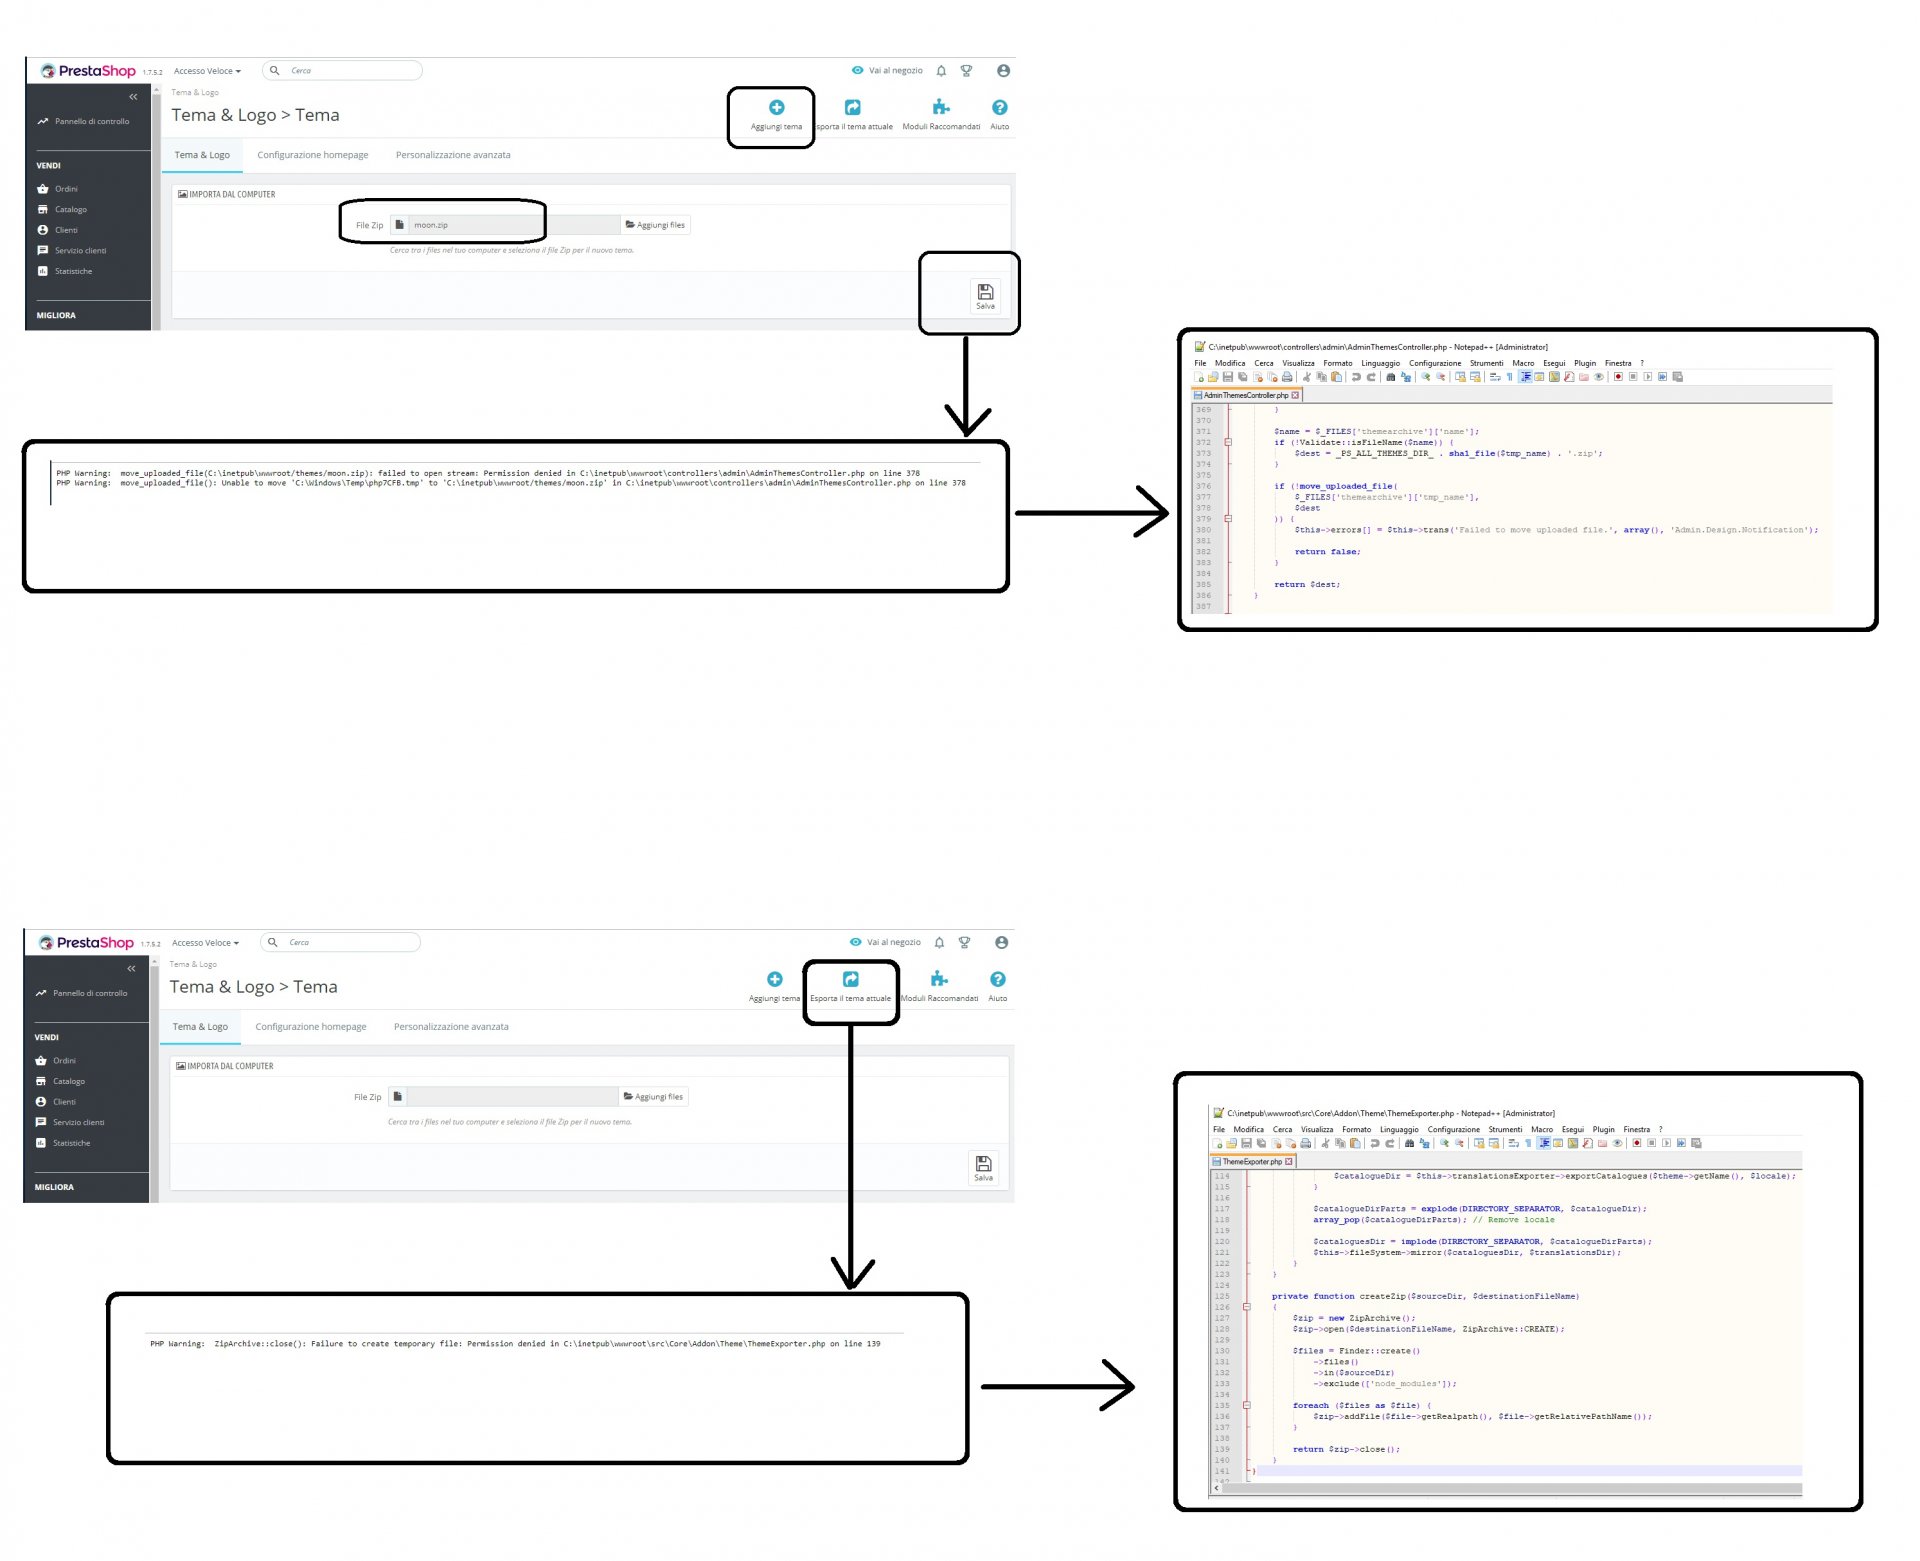Click record macro icon in AdminThemesController.php window

1618,377
